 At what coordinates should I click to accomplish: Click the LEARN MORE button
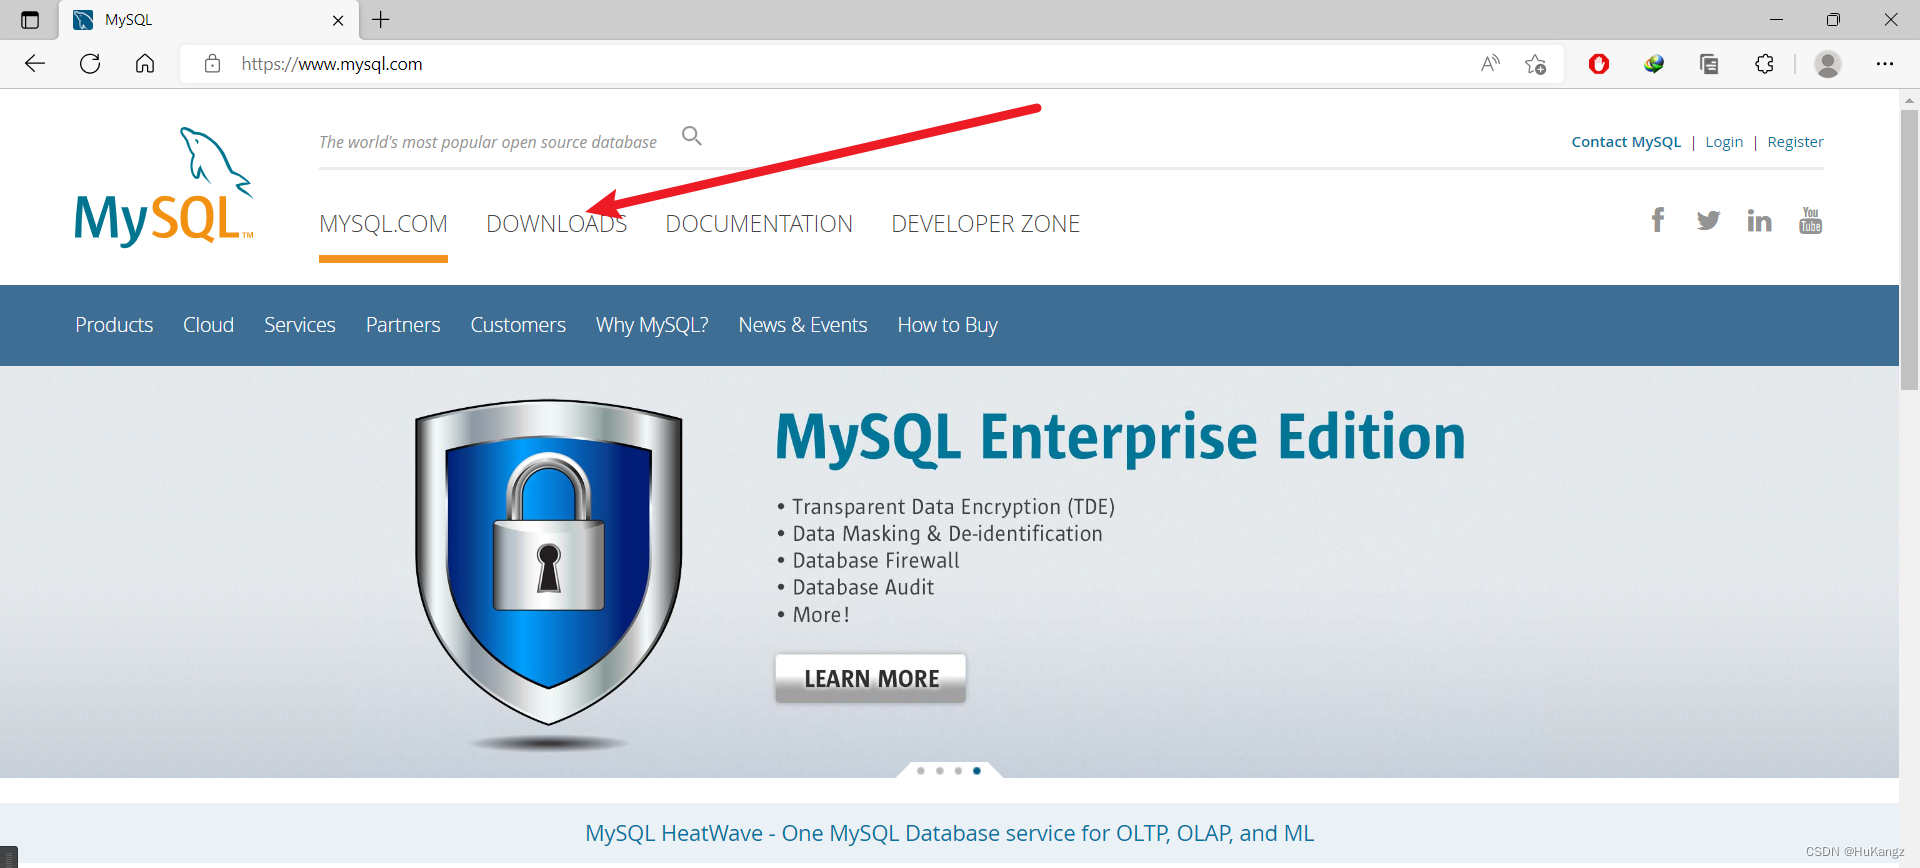click(x=871, y=679)
